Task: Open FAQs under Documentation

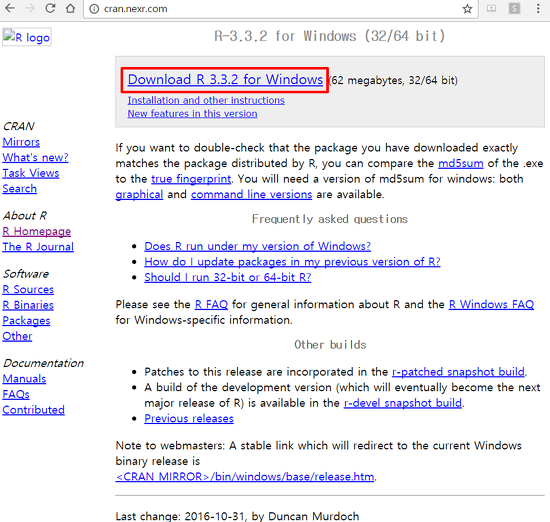Action: pyautogui.click(x=16, y=395)
